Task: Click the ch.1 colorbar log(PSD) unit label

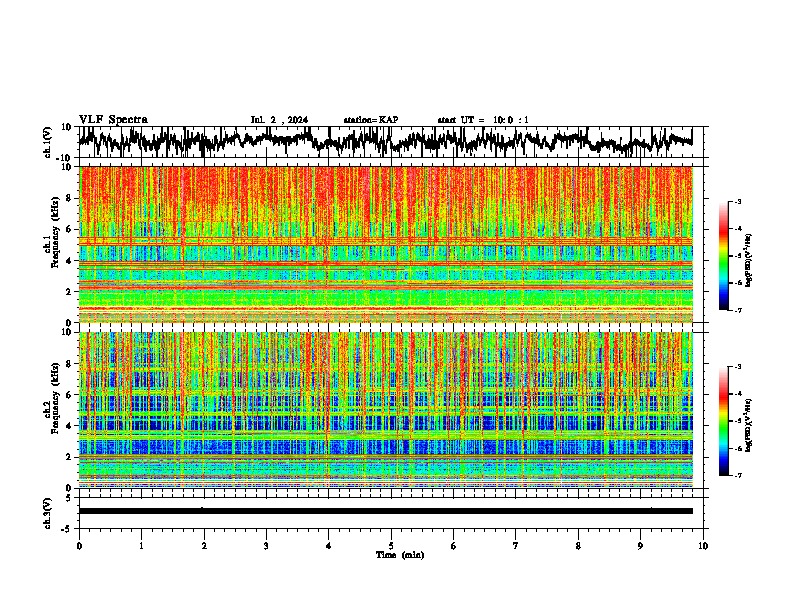Action: coord(749,261)
